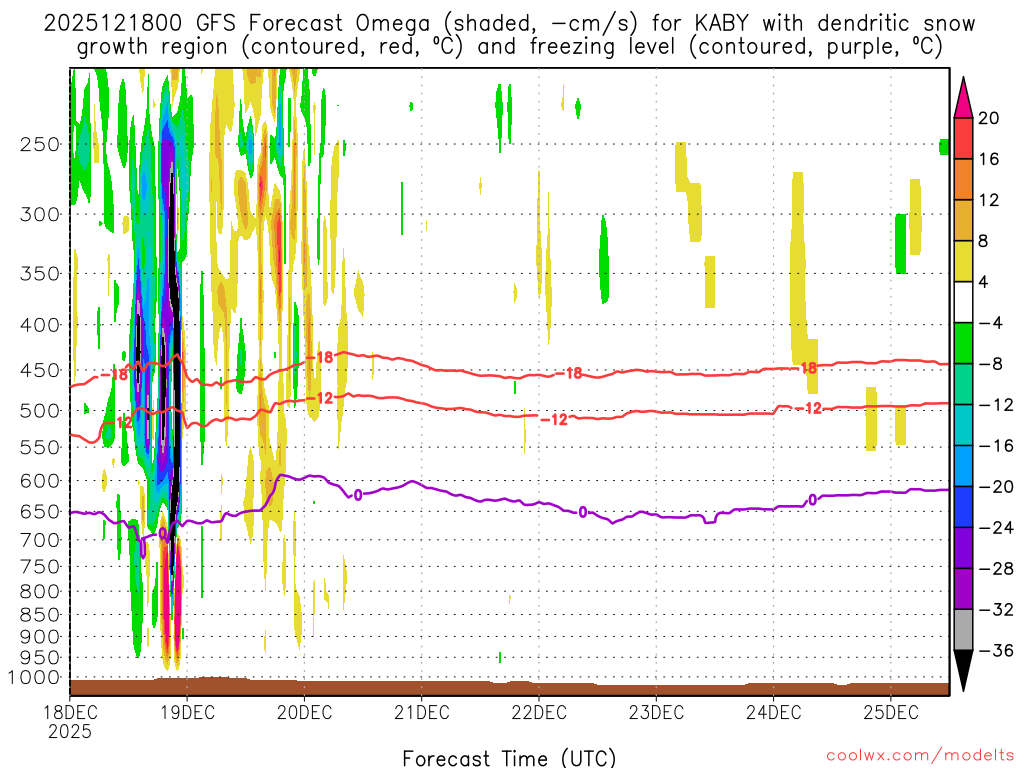This screenshot has width=1024, height=768.
Task: Click the 450 pressure level label
Action: (40, 370)
